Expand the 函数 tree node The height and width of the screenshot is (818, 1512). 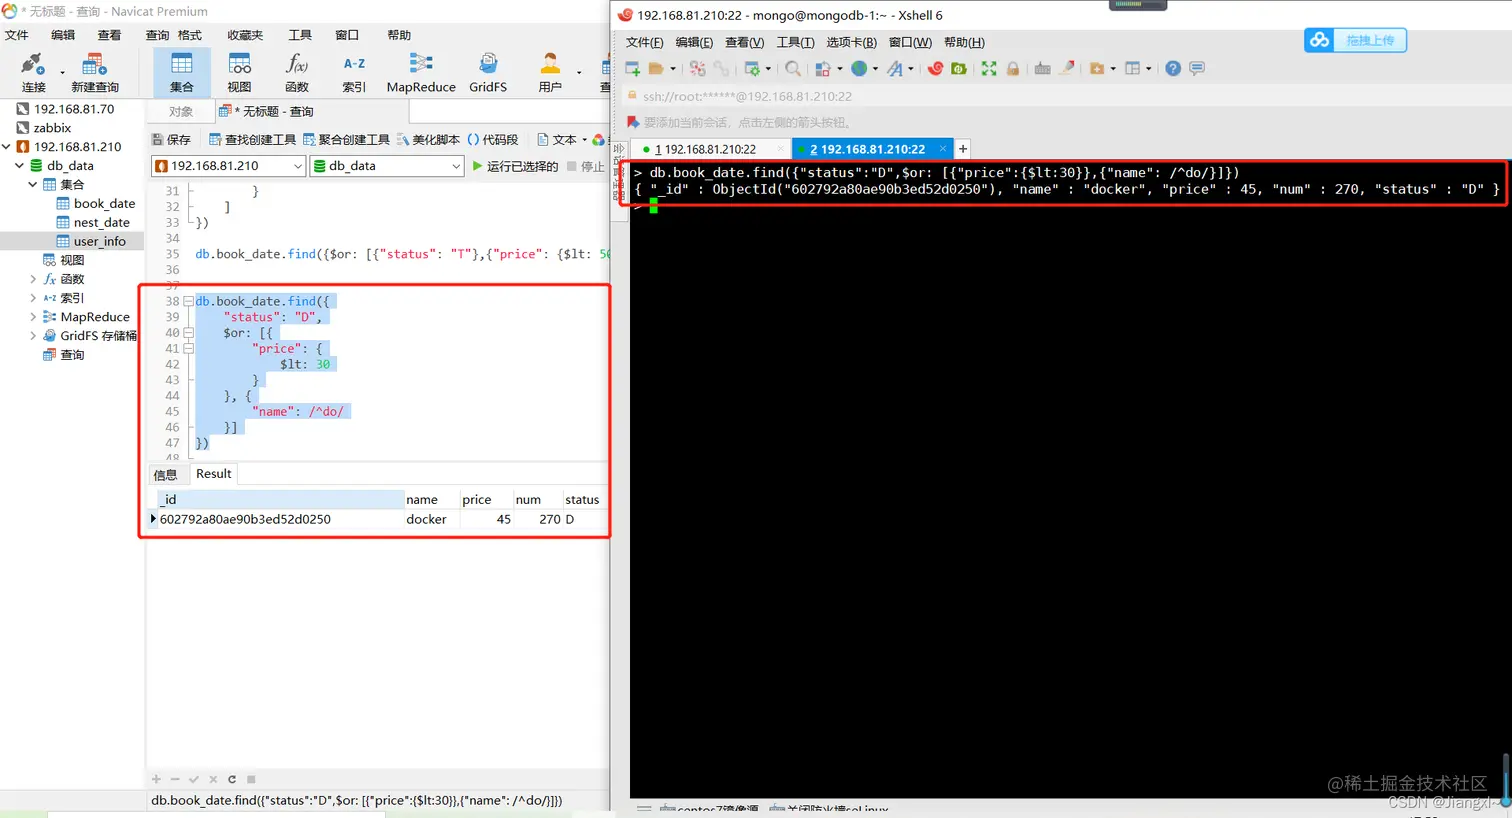32,279
